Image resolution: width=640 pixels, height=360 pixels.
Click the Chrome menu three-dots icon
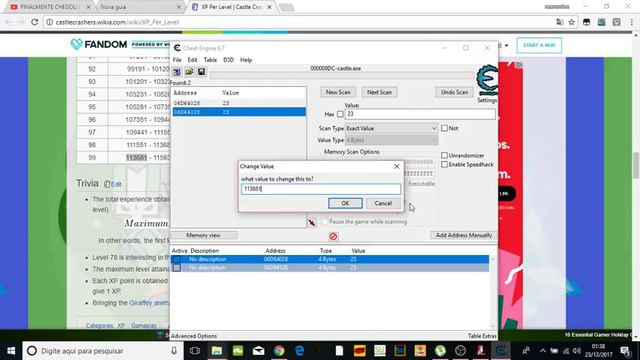click(631, 22)
